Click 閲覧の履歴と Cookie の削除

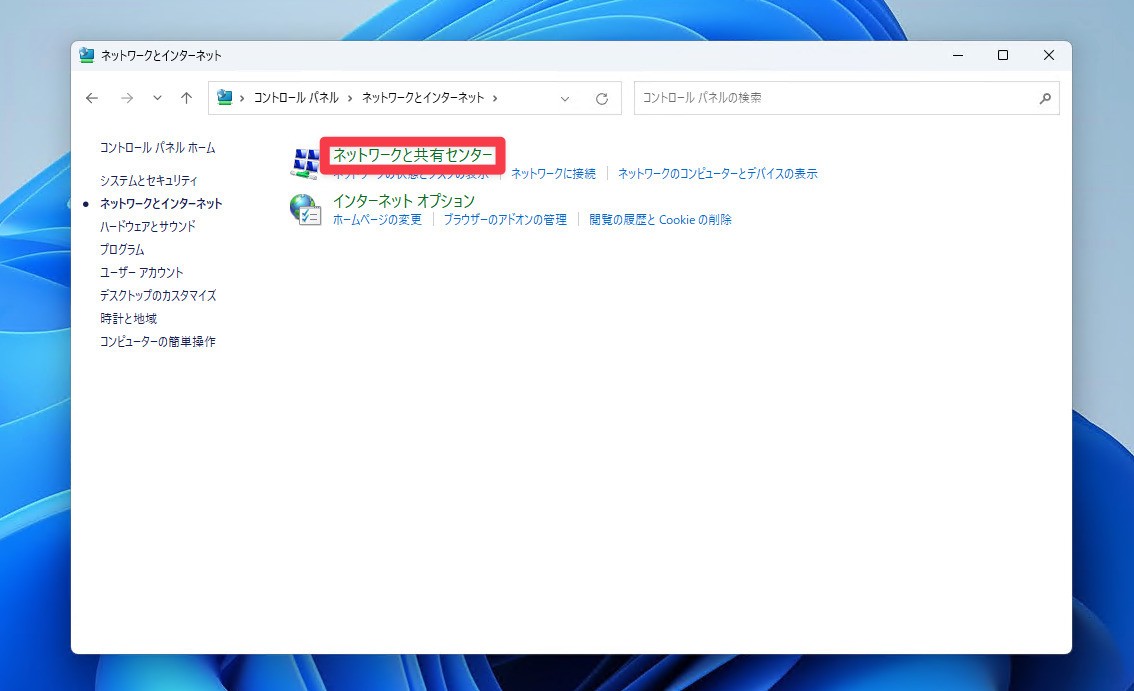(x=660, y=219)
